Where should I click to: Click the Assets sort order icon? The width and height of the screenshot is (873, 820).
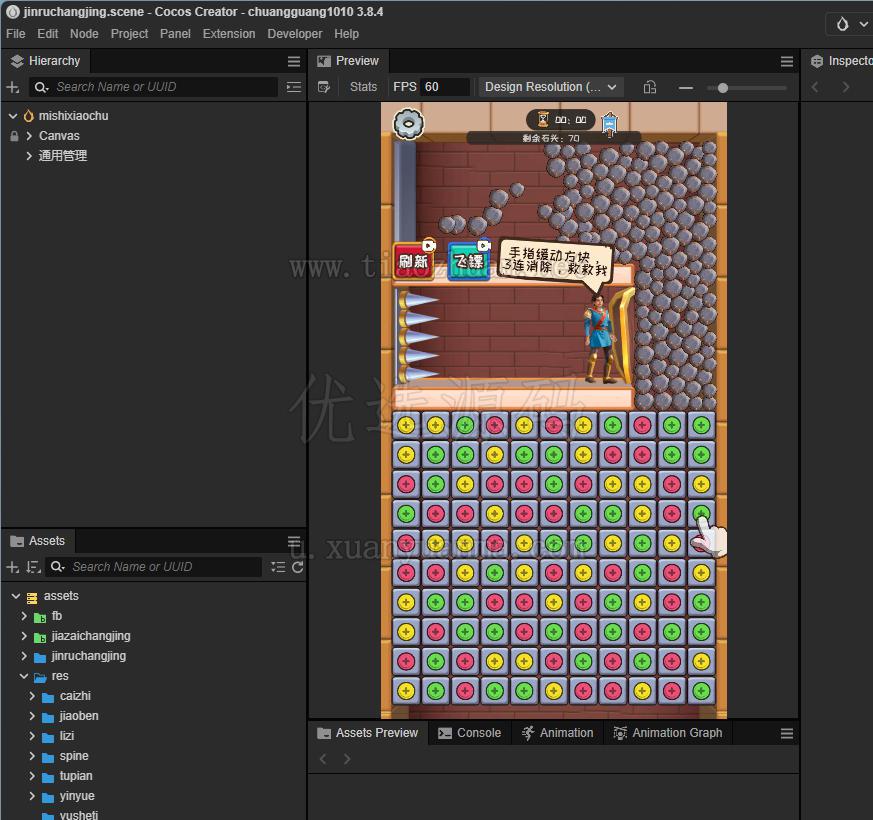pyautogui.click(x=33, y=567)
